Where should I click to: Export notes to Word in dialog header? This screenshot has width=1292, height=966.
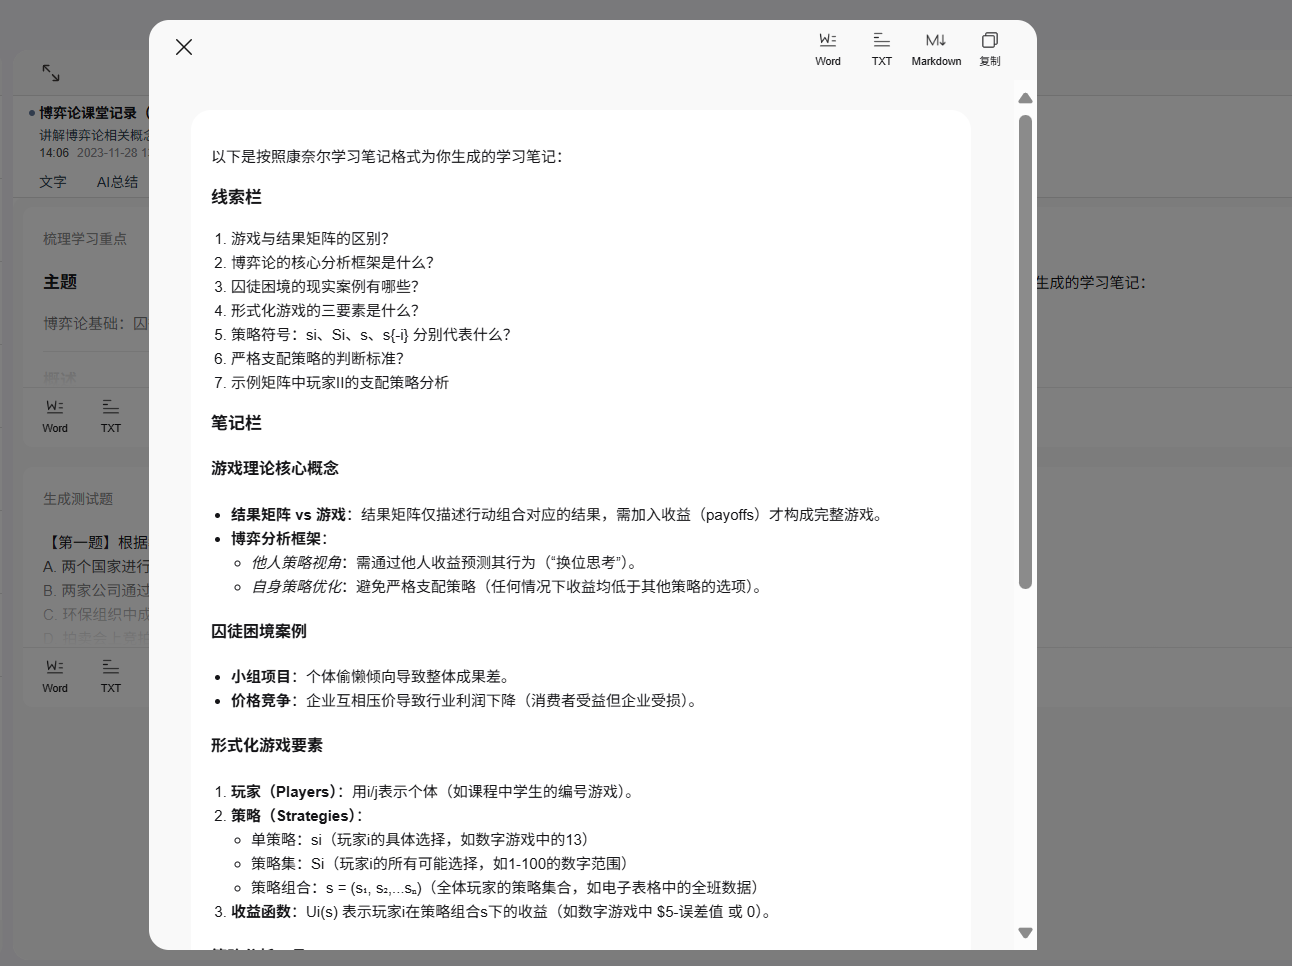coord(828,49)
